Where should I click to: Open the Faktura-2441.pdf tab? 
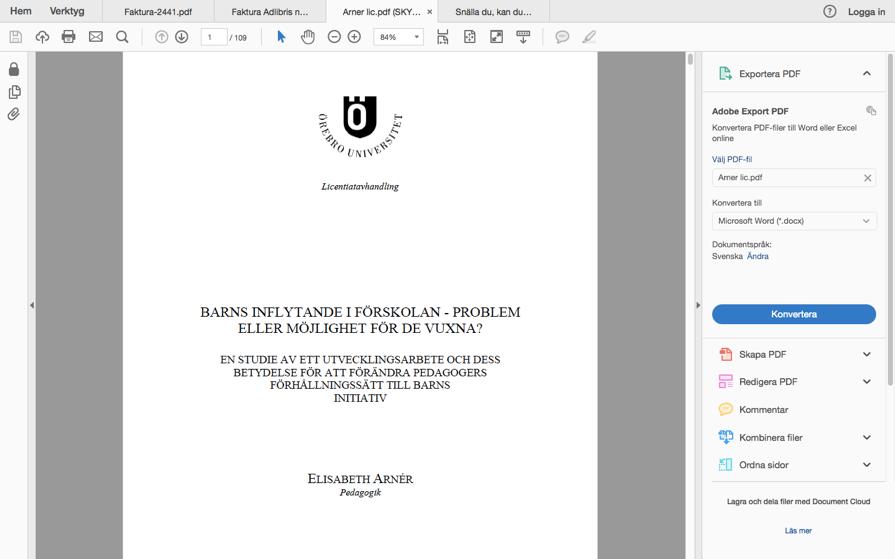pos(158,11)
